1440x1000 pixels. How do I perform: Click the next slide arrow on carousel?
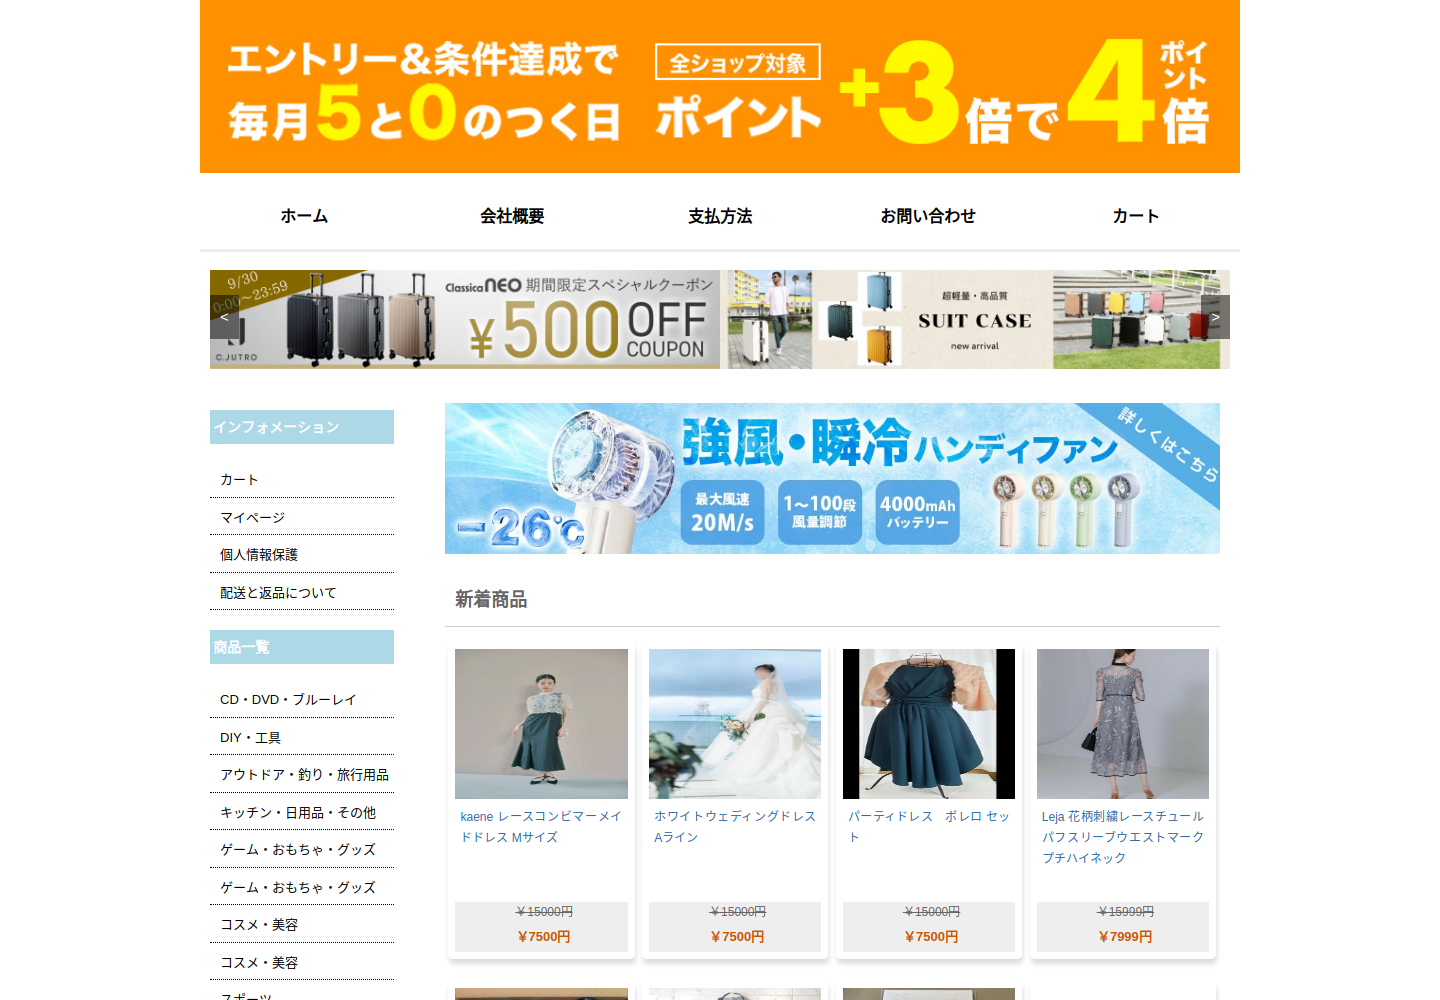click(1215, 317)
